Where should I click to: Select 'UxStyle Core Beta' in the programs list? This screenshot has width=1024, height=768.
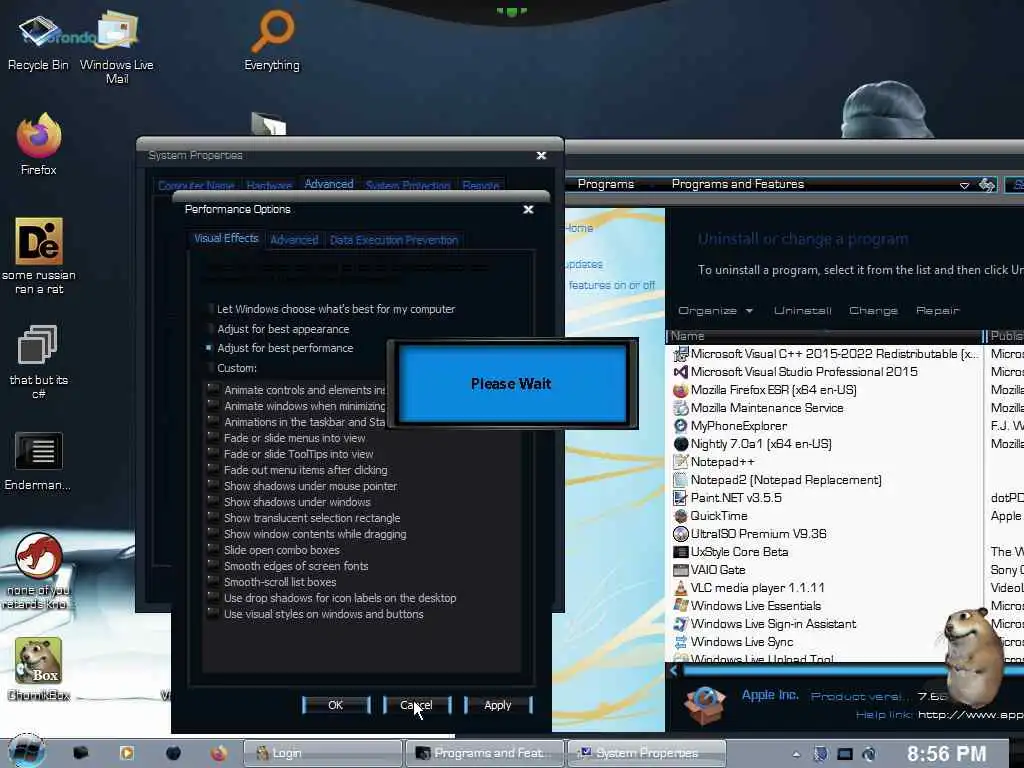824,552
